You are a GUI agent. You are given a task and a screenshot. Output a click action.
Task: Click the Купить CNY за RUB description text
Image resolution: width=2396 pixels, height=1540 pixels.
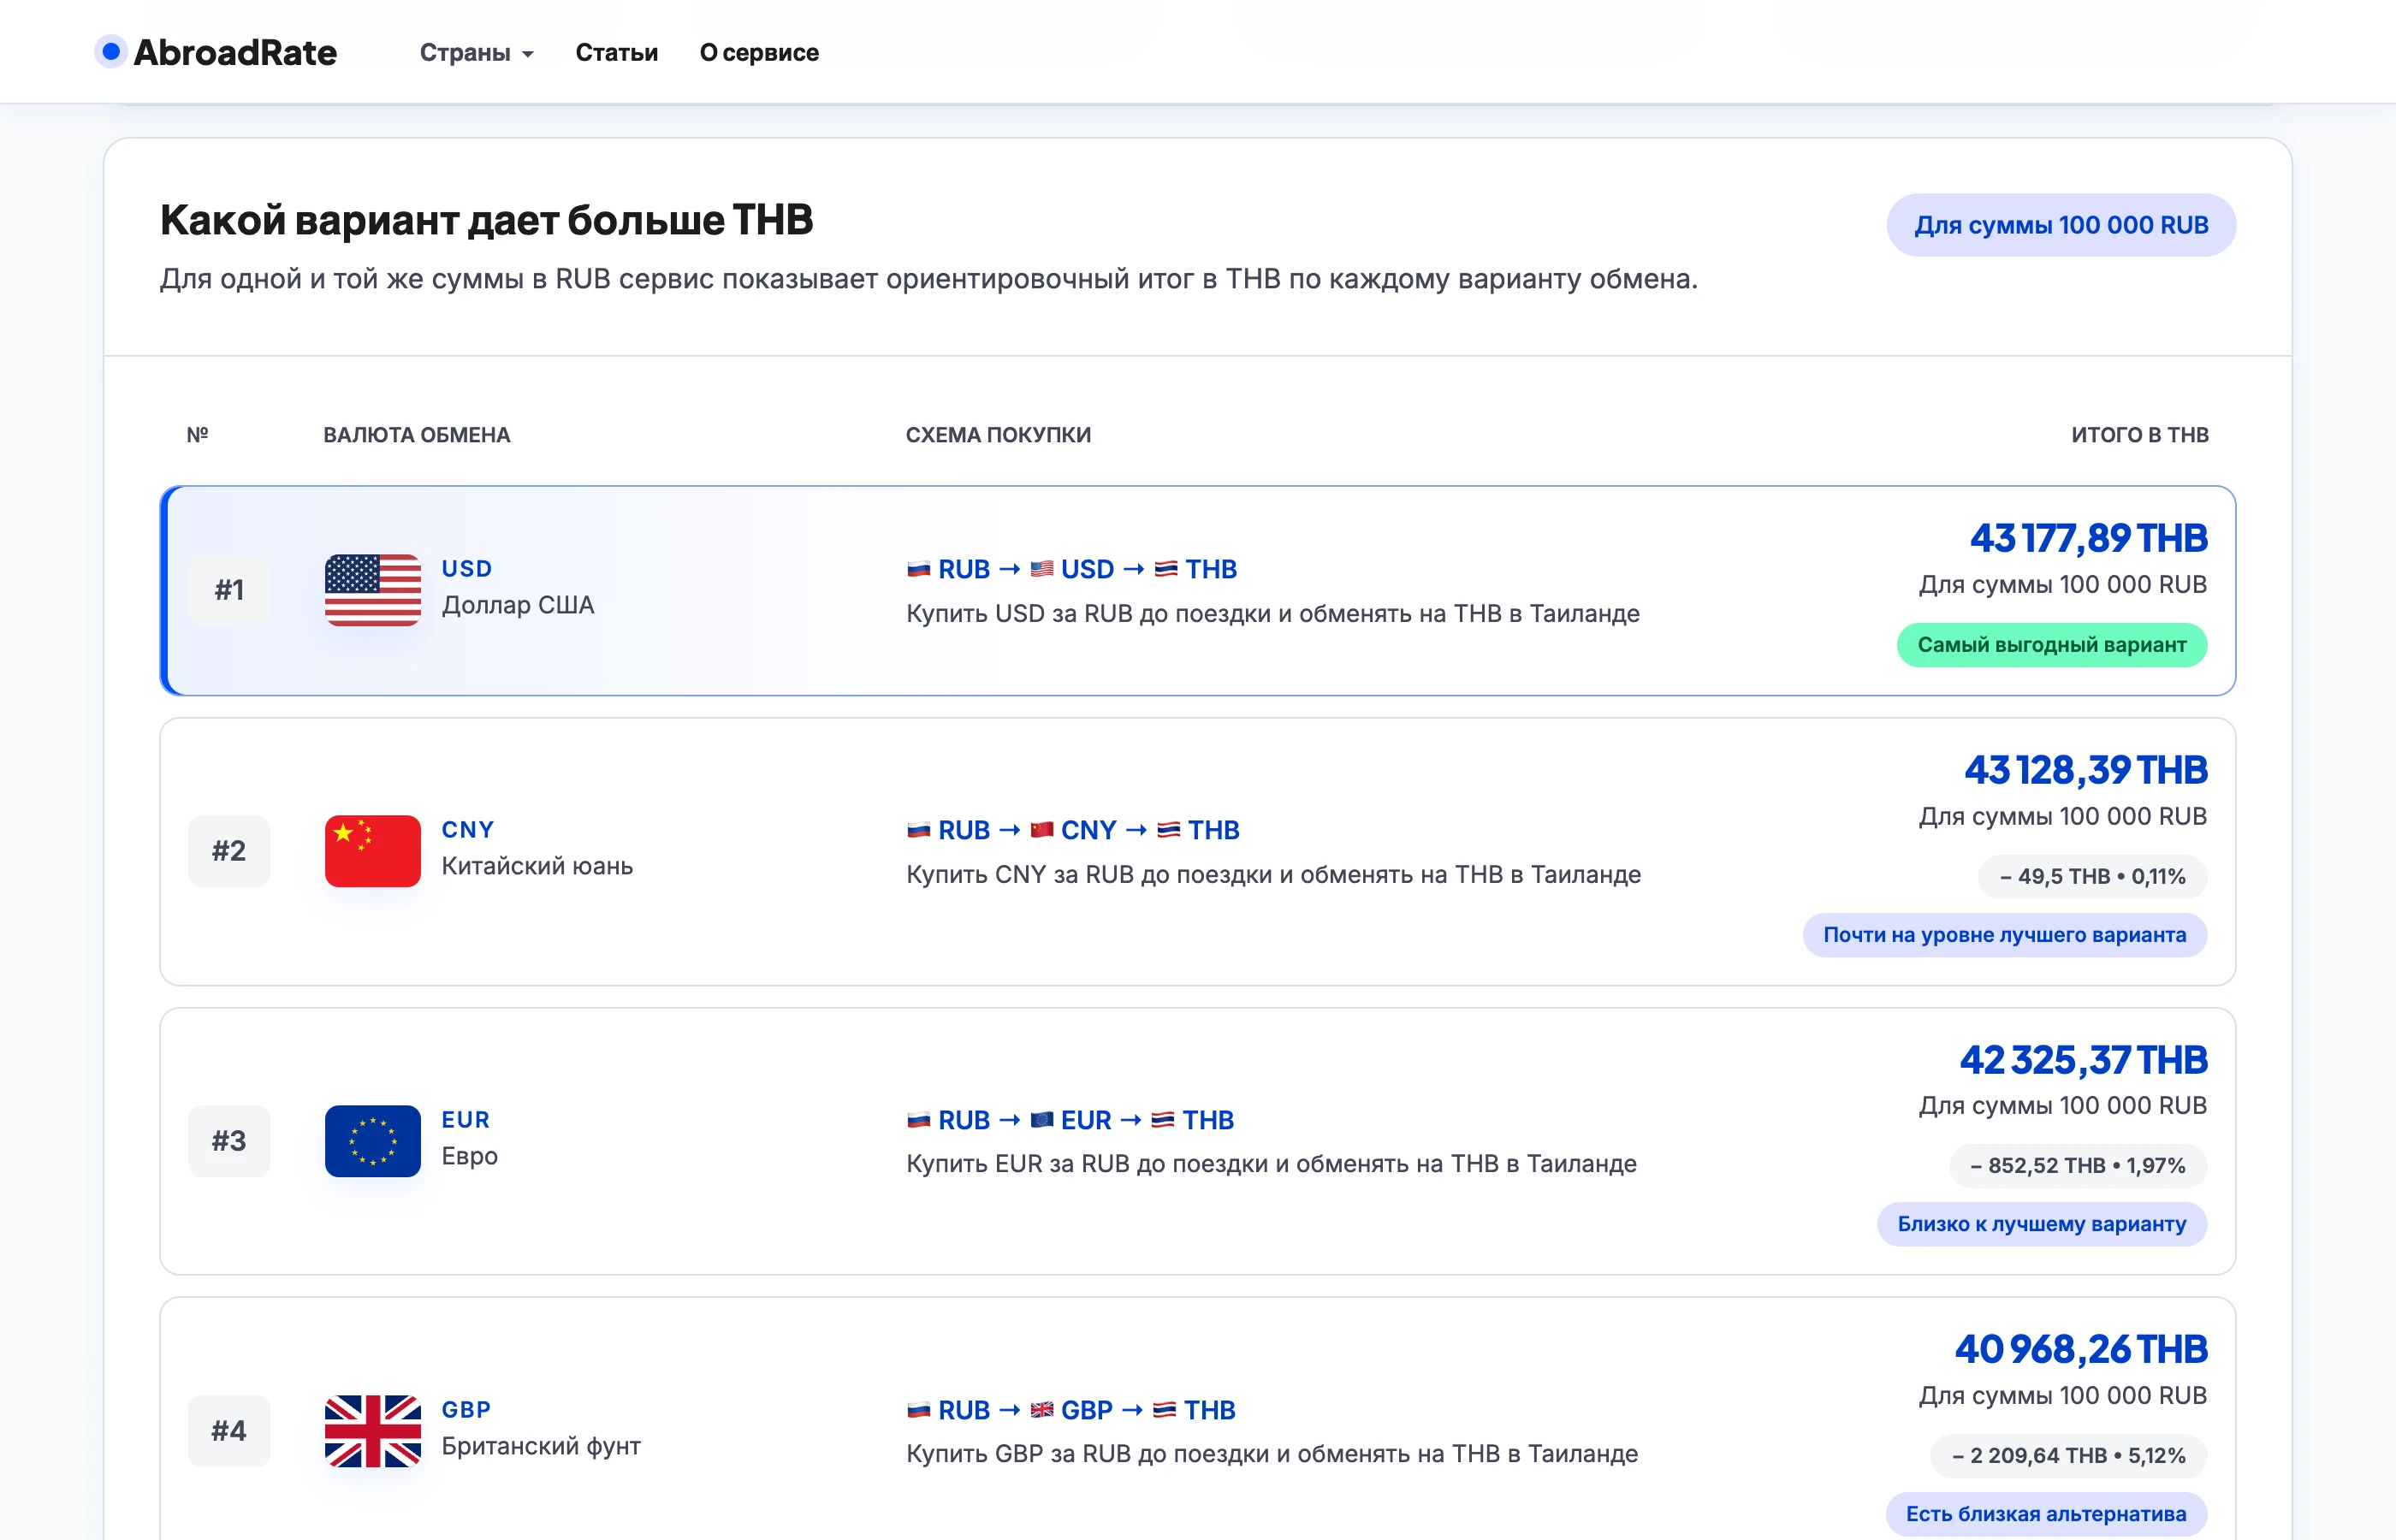pyautogui.click(x=1274, y=875)
